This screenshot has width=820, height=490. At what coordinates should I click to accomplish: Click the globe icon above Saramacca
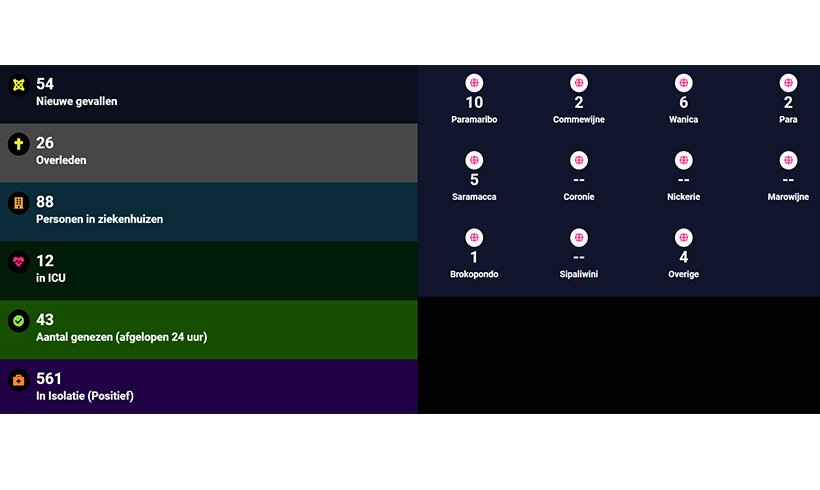(x=474, y=160)
